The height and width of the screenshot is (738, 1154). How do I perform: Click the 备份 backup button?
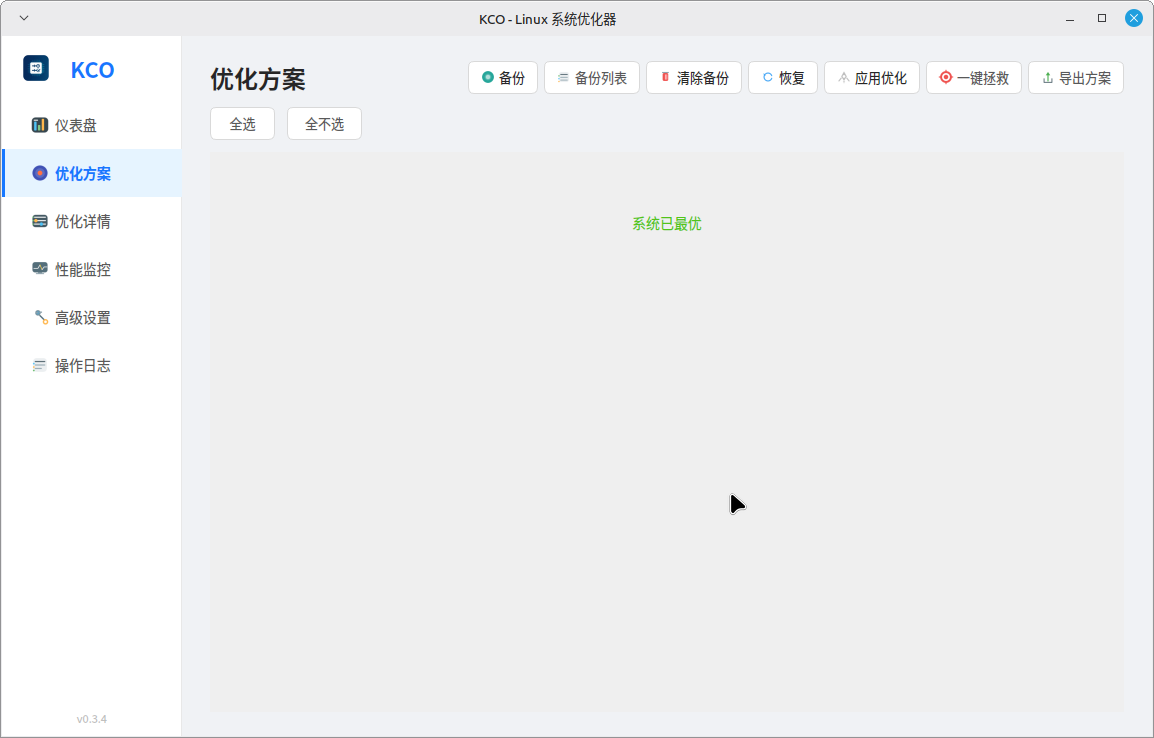click(503, 78)
